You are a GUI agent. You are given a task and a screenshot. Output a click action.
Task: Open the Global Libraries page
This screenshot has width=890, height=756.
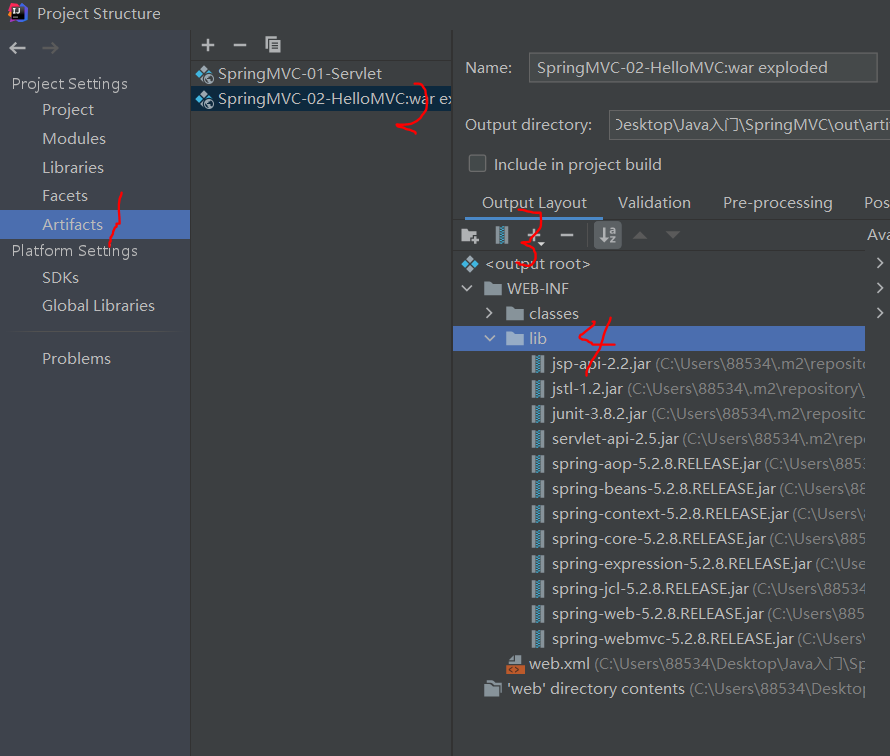98,305
